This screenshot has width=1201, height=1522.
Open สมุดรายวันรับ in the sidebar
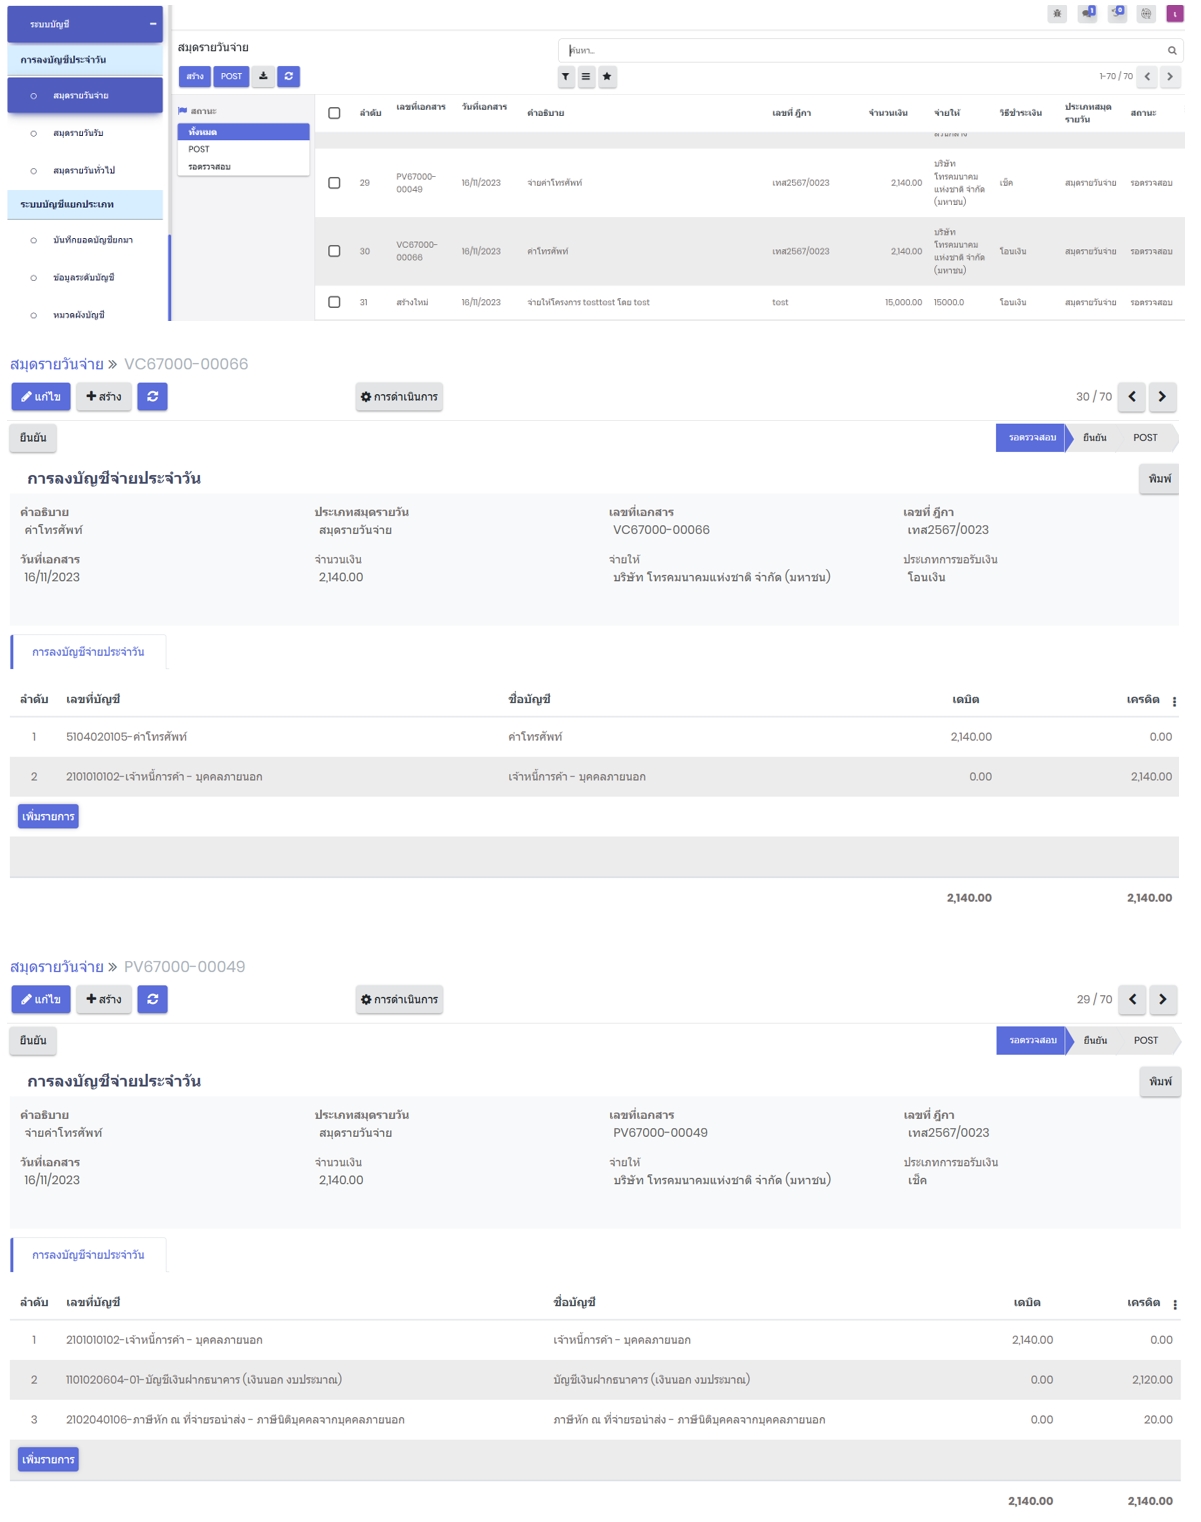coord(85,133)
